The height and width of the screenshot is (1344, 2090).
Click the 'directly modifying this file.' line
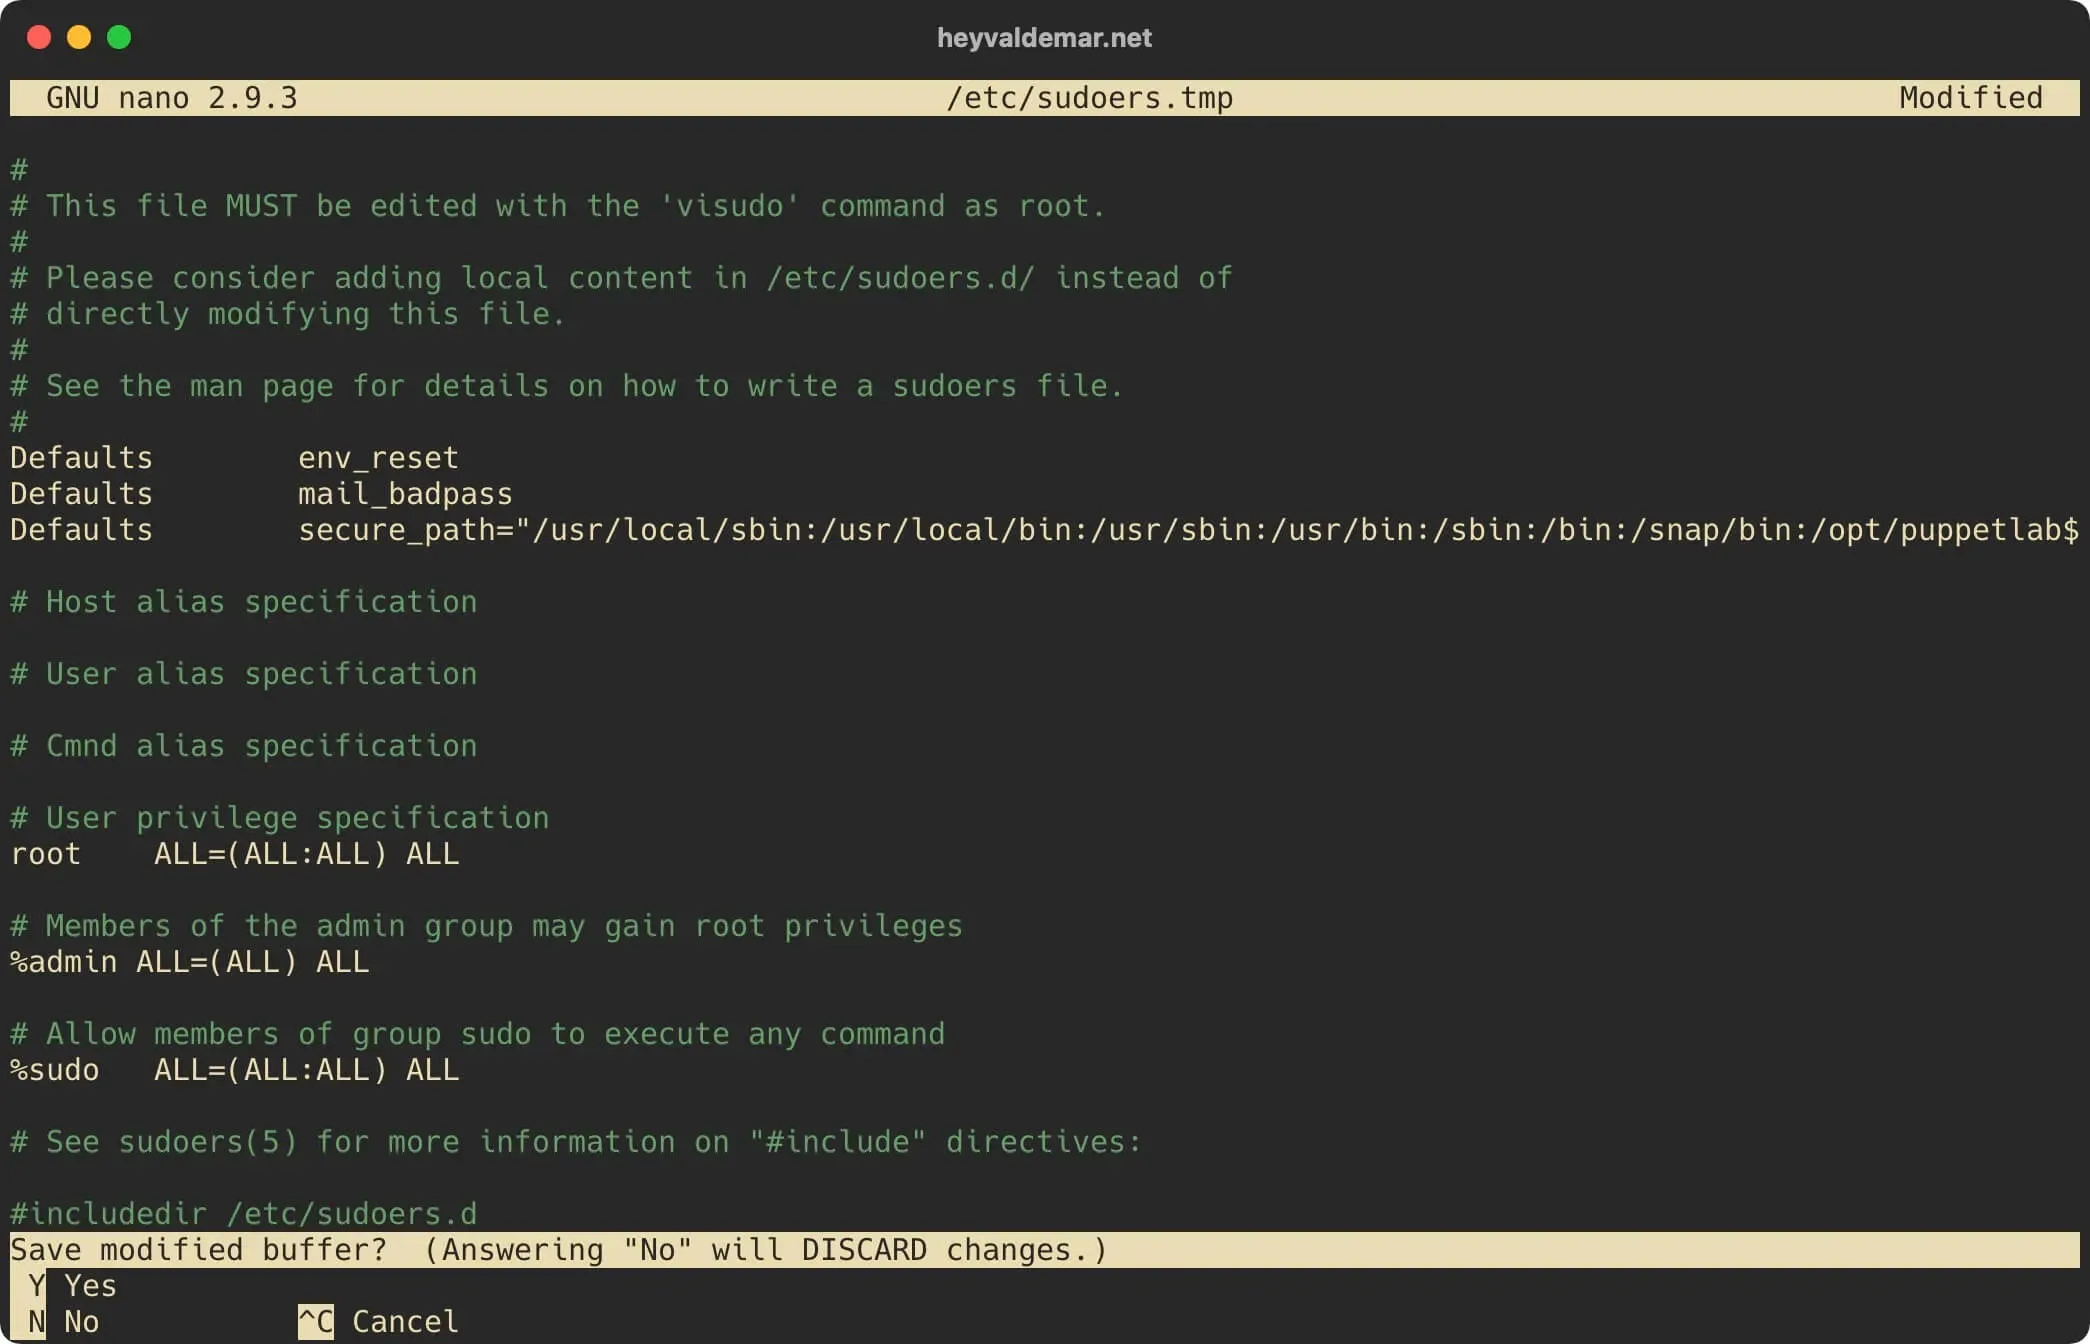pos(288,314)
